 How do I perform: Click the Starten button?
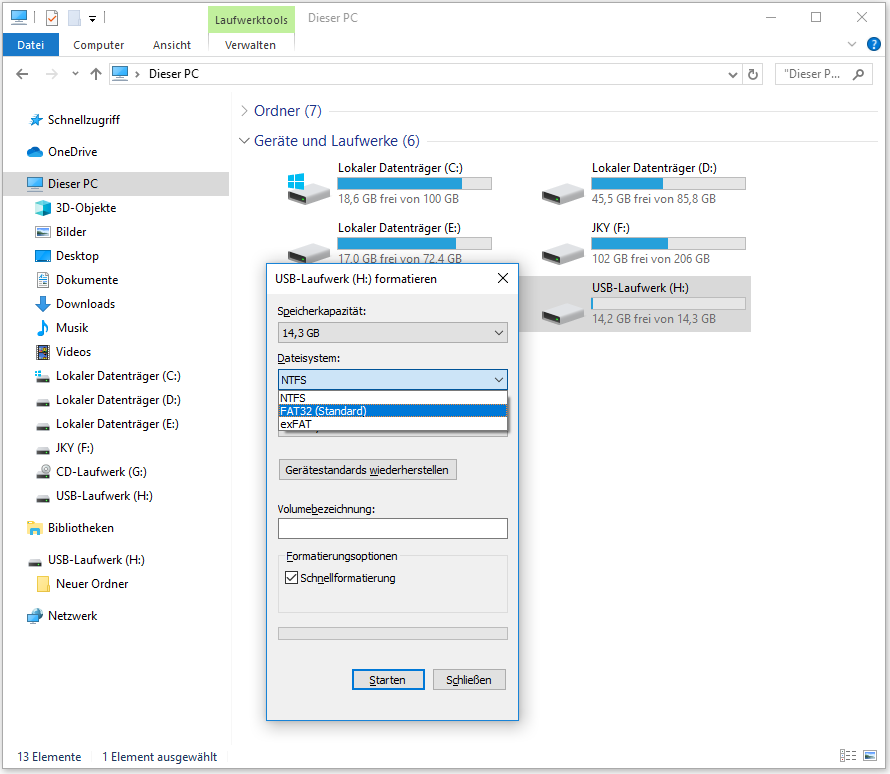tap(388, 680)
